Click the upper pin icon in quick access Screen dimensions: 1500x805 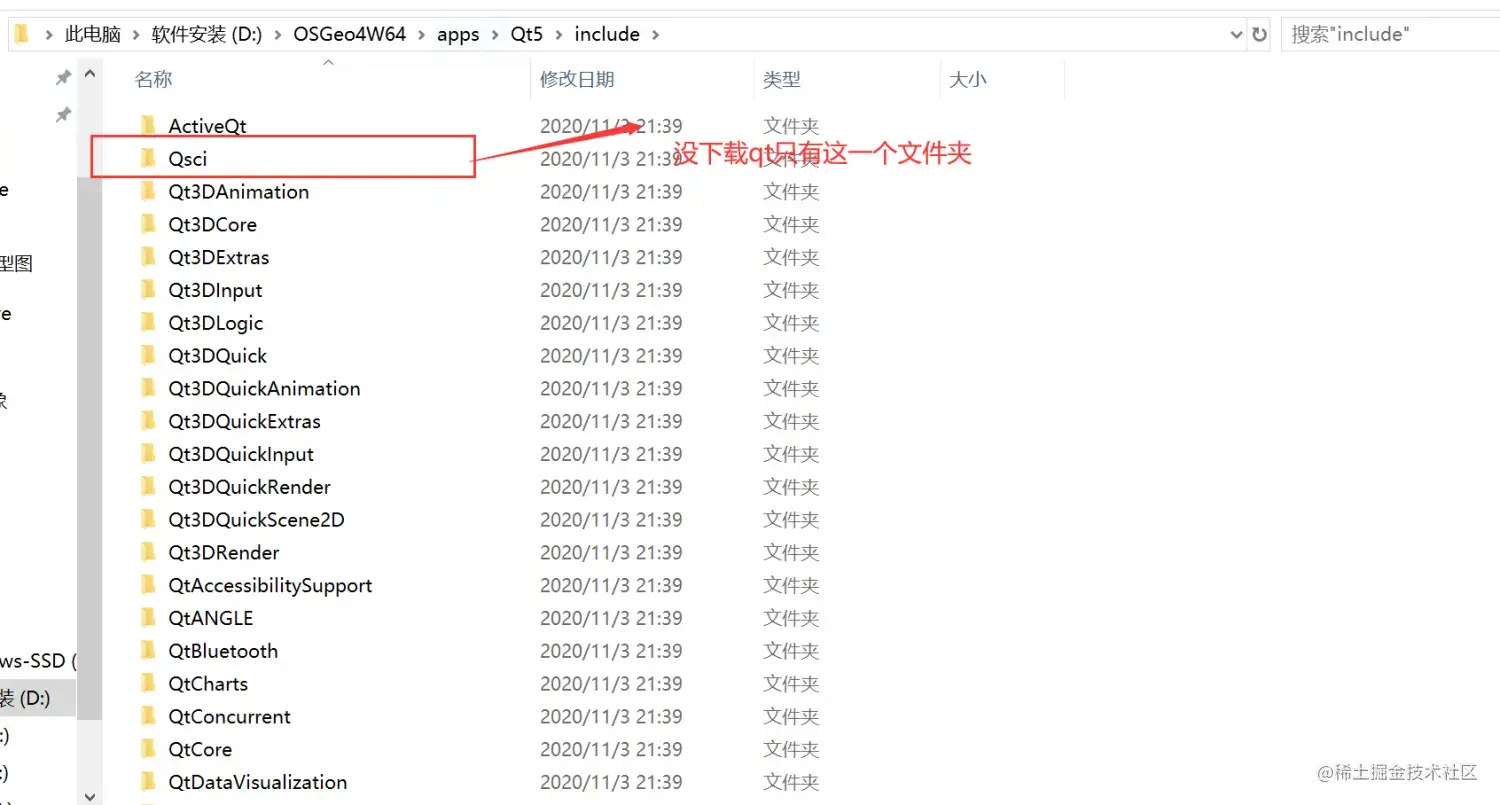[x=63, y=77]
